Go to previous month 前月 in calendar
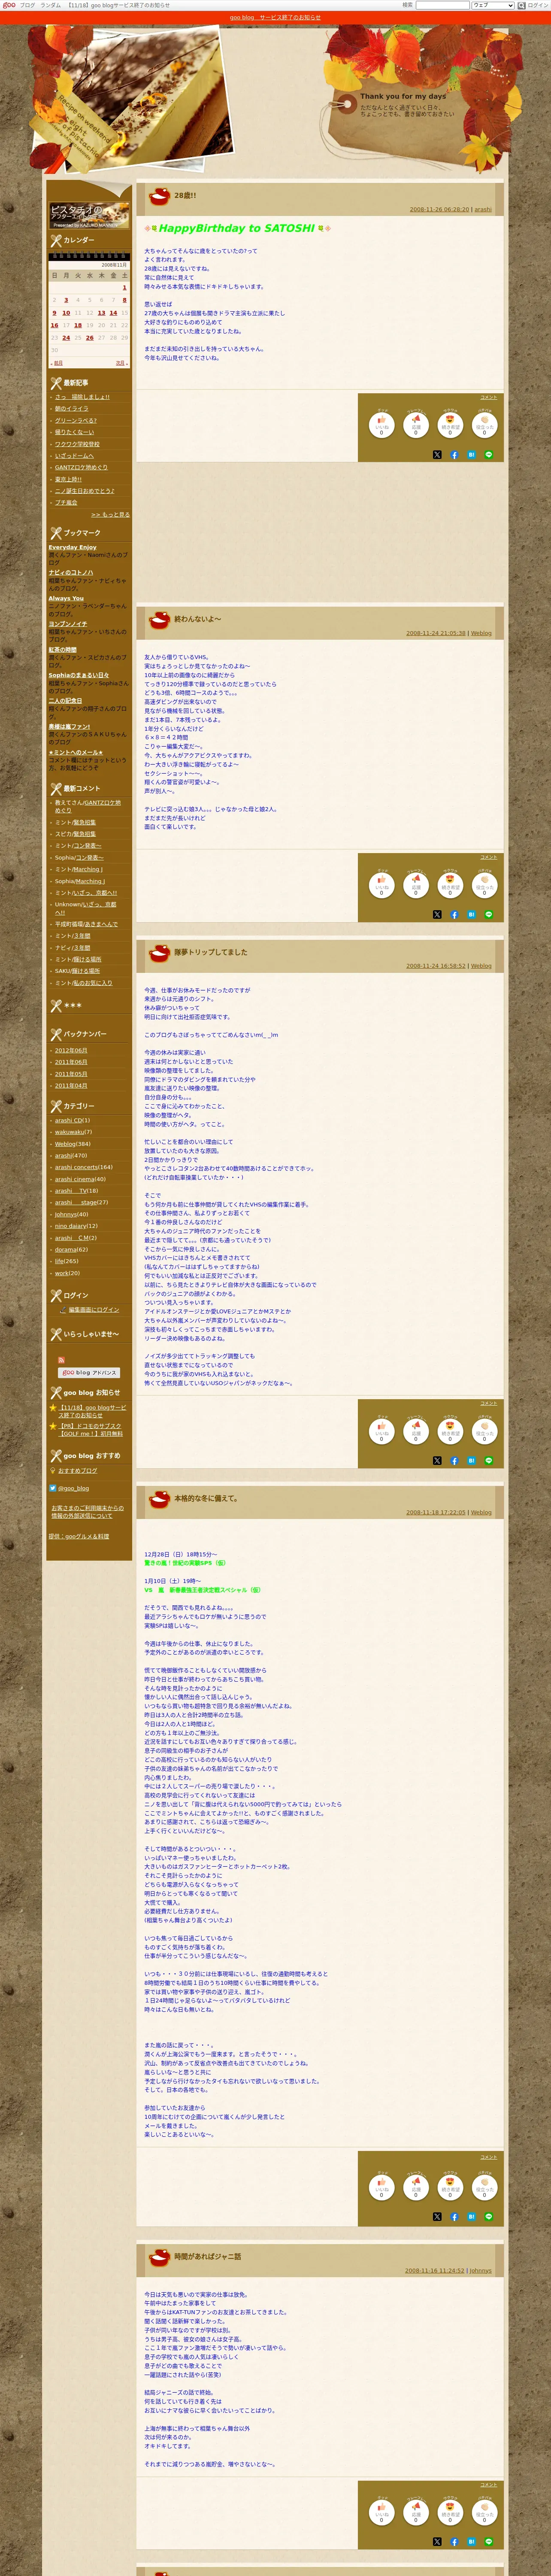Image resolution: width=551 pixels, height=2576 pixels. [x=58, y=363]
